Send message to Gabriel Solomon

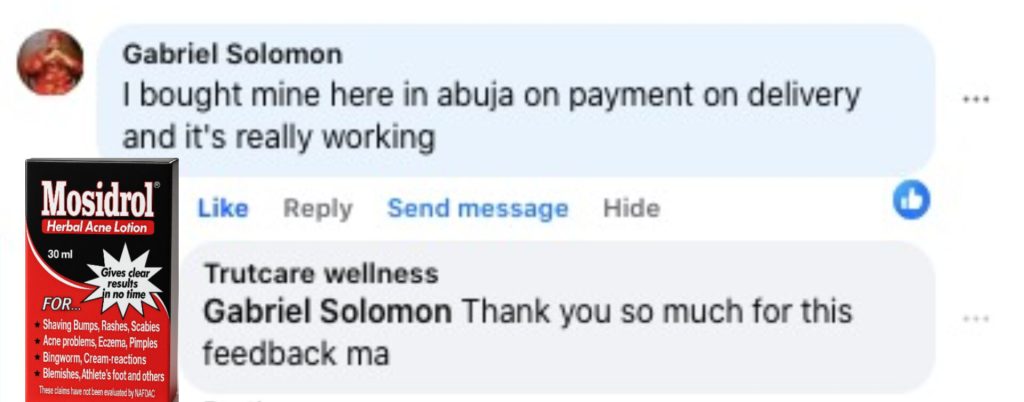pyautogui.click(x=477, y=209)
